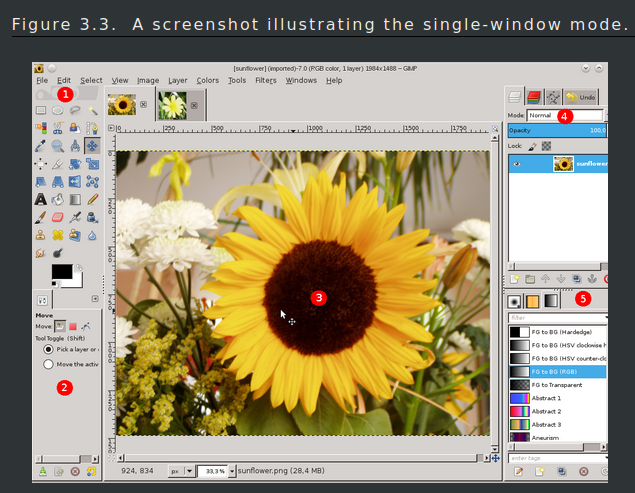Open tool options tab menu arrow
The height and width of the screenshot is (493, 635).
tap(95, 299)
